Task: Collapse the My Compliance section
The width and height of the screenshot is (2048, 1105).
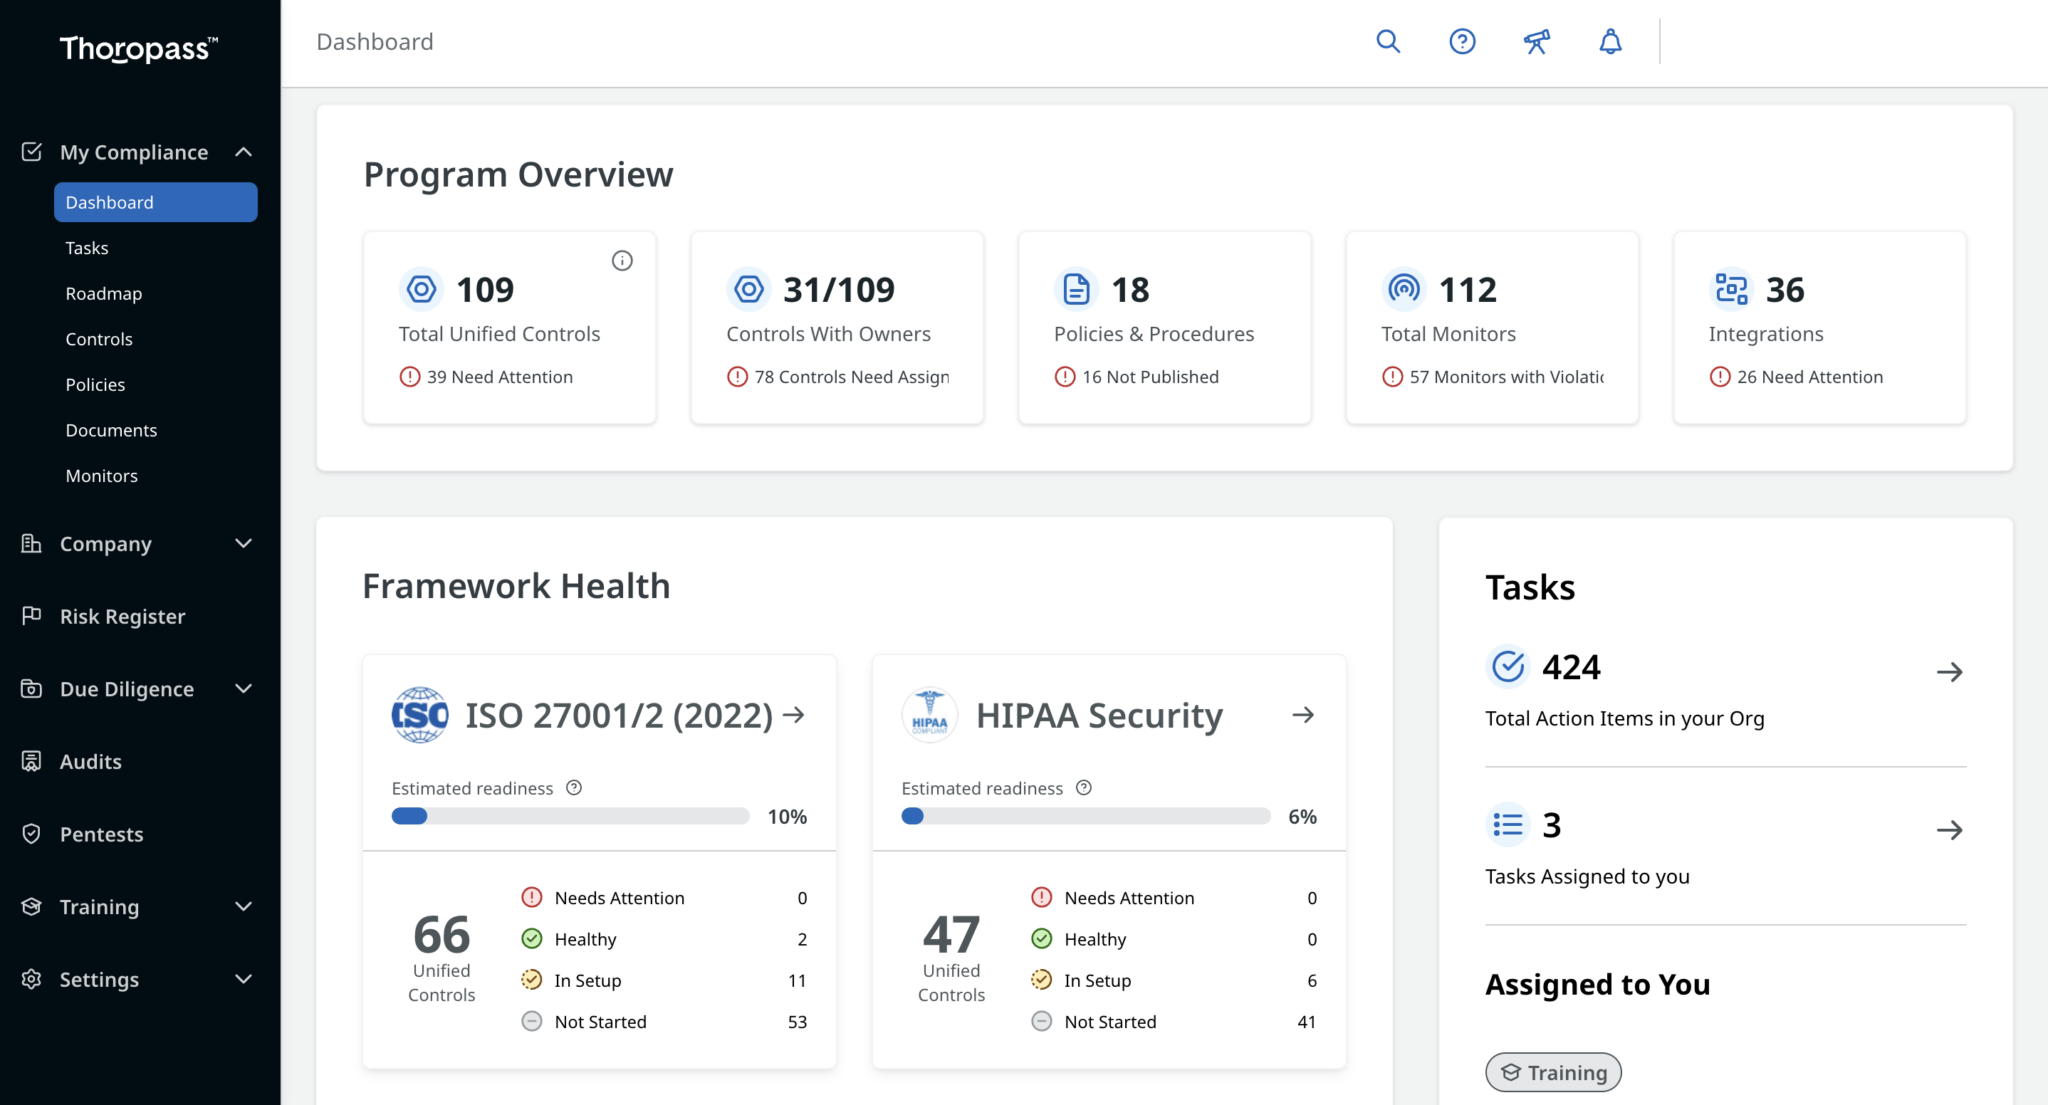Action: click(243, 152)
